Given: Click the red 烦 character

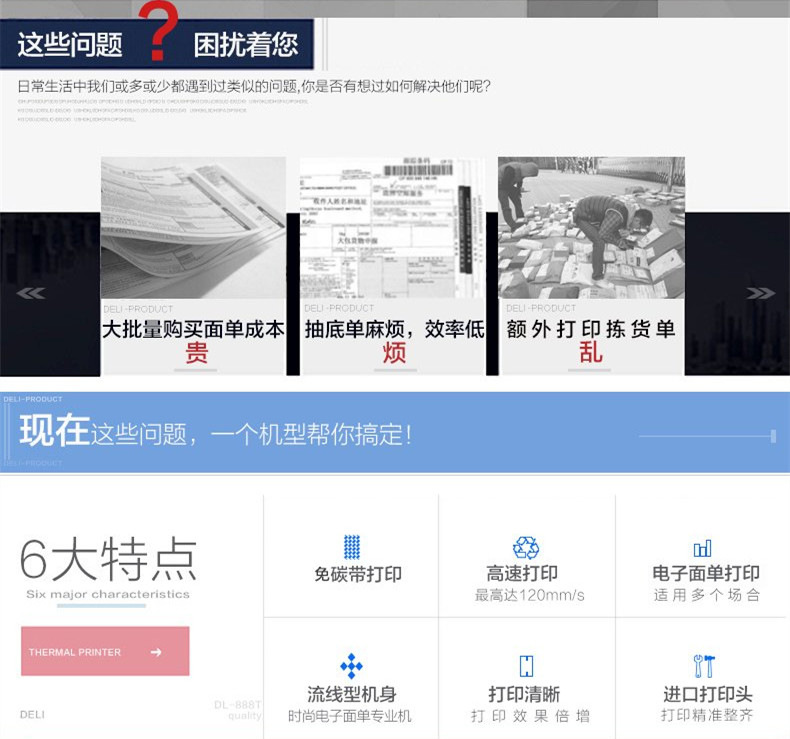Looking at the screenshot, I should 394,352.
